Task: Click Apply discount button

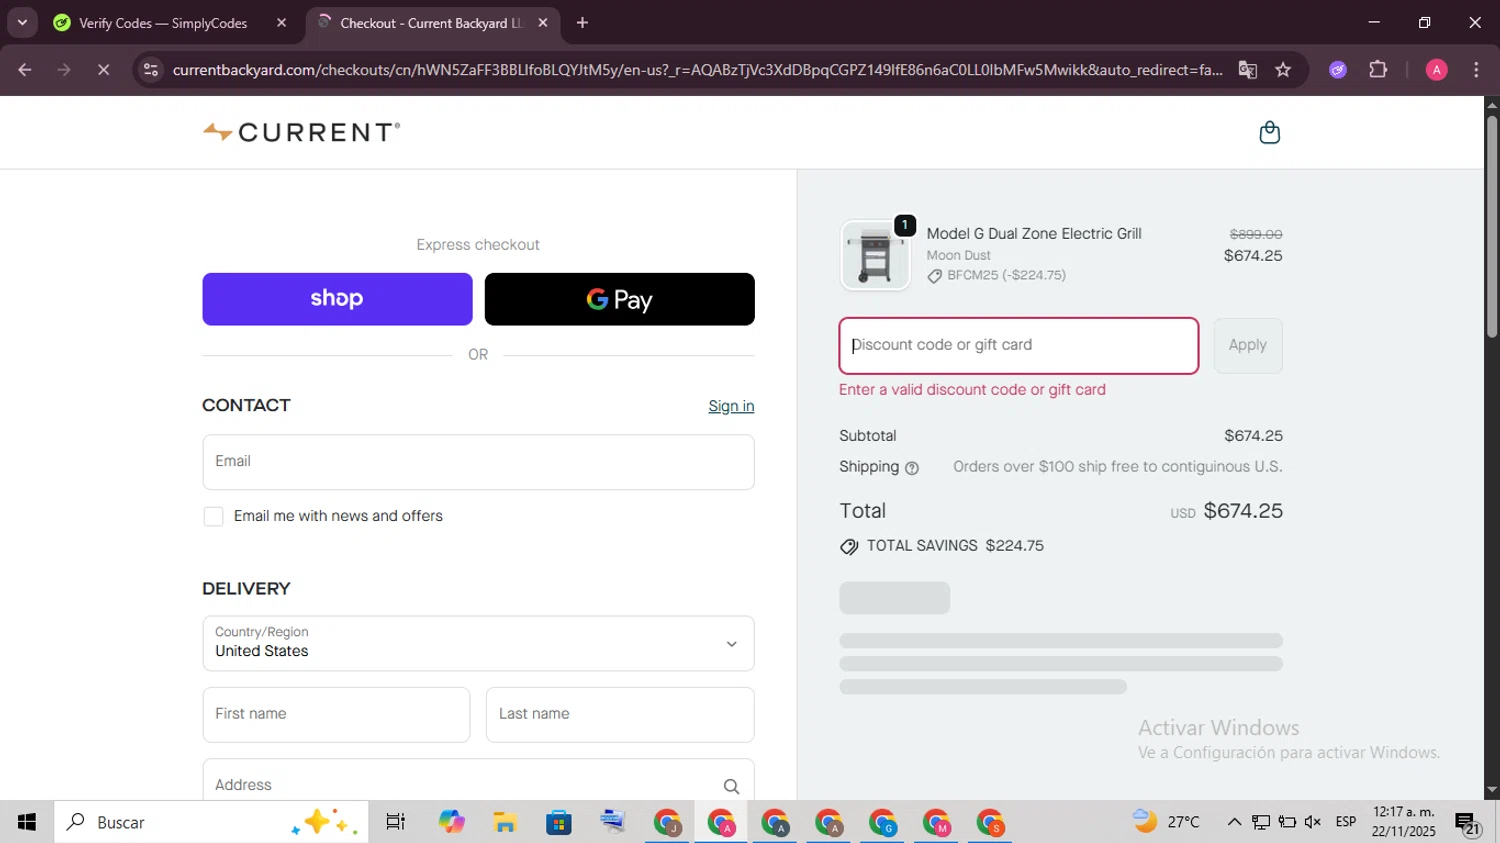Action: pyautogui.click(x=1248, y=346)
